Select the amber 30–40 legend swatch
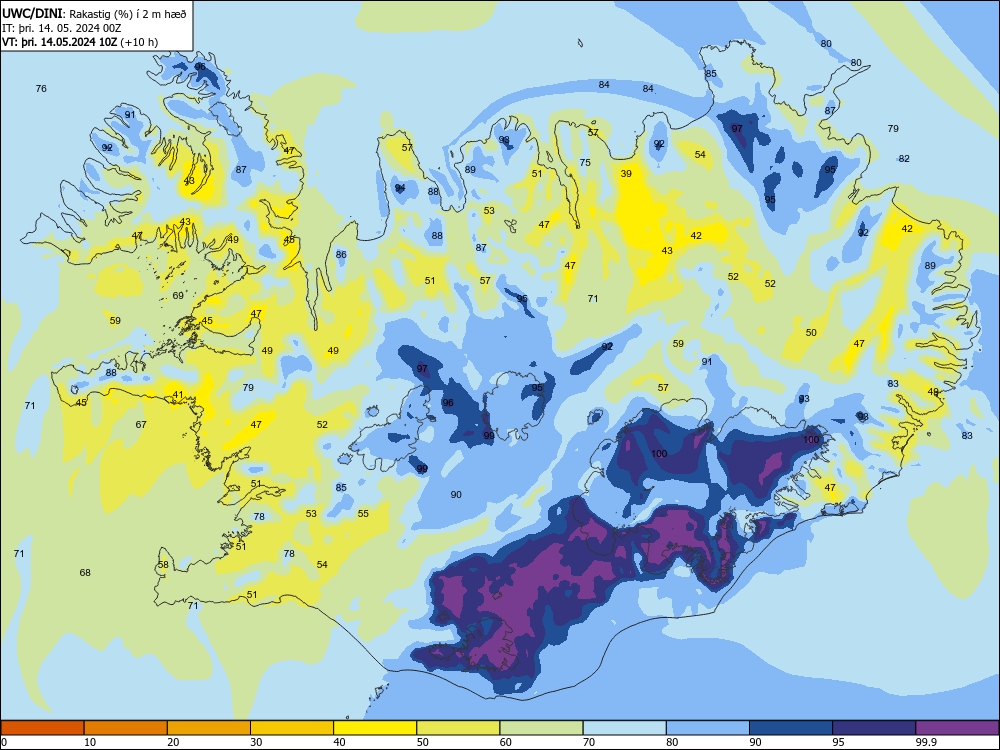Screen dimensions: 1000x750 292,728
